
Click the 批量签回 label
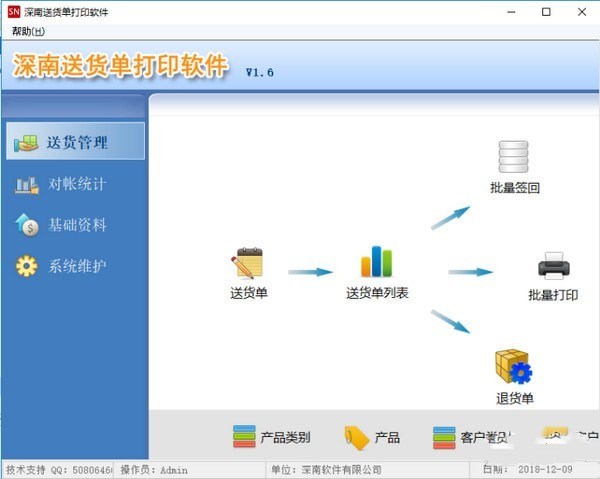click(x=515, y=188)
